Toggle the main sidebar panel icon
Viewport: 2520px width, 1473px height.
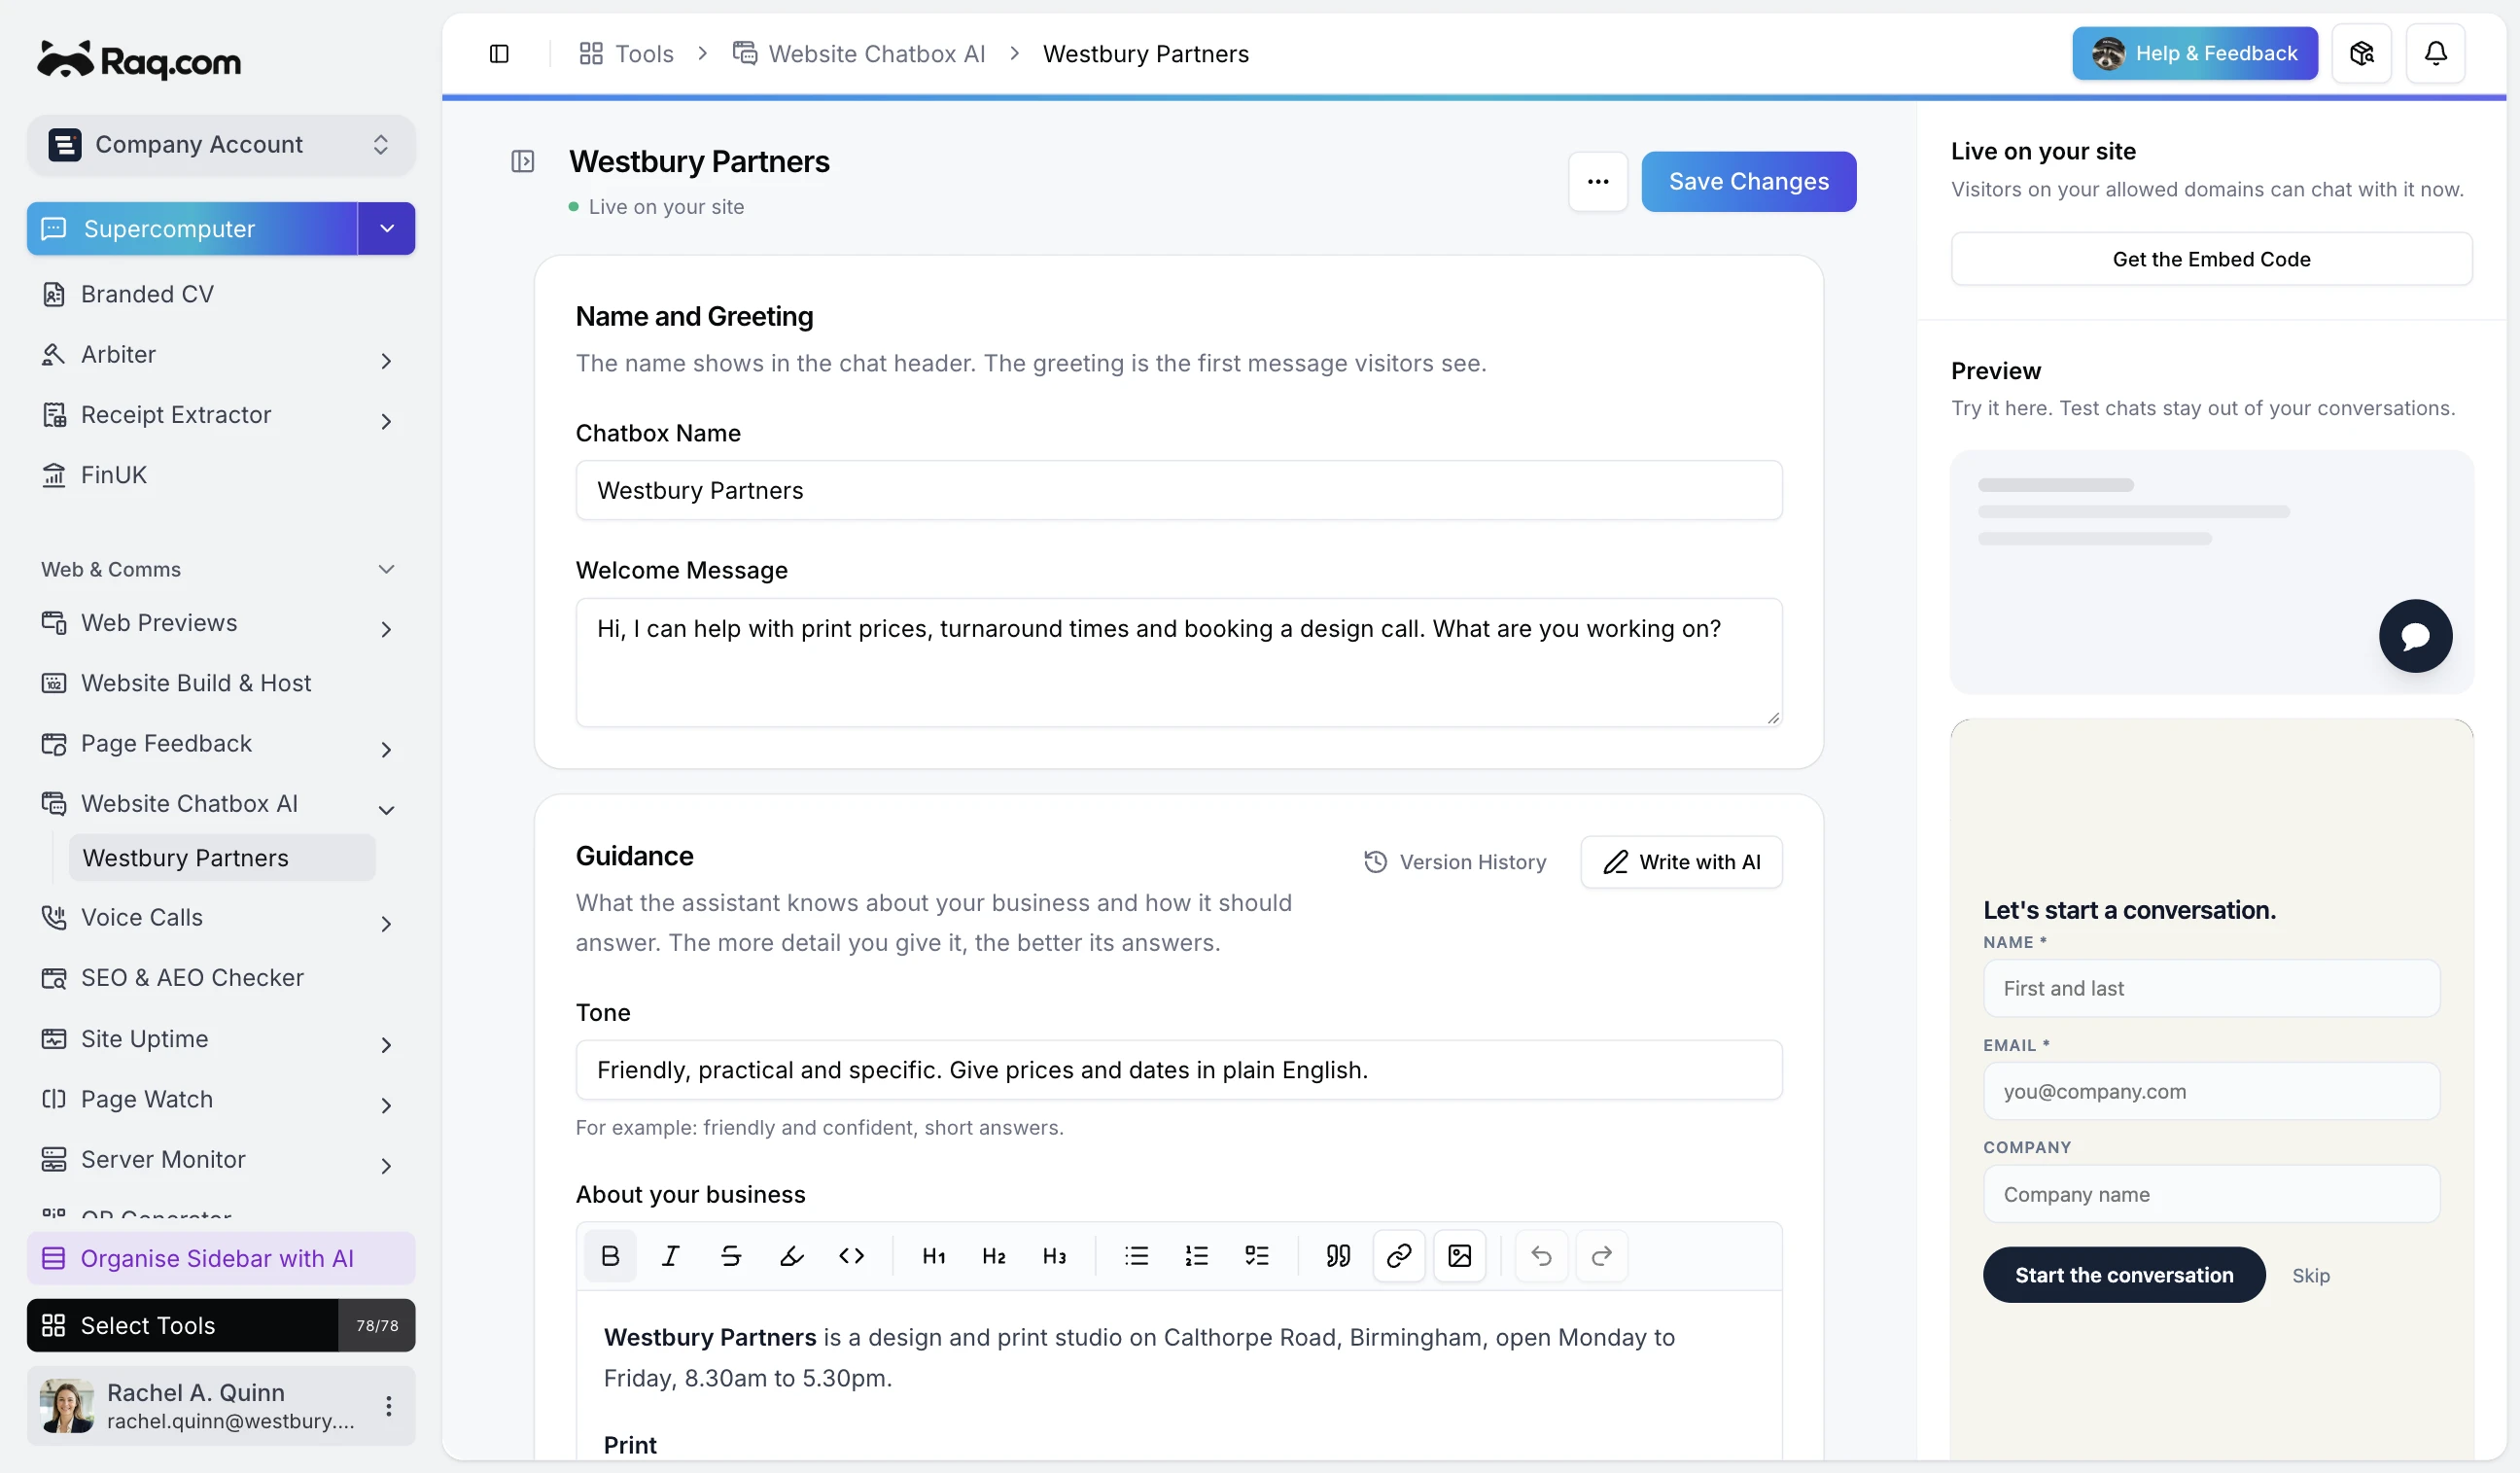[499, 54]
